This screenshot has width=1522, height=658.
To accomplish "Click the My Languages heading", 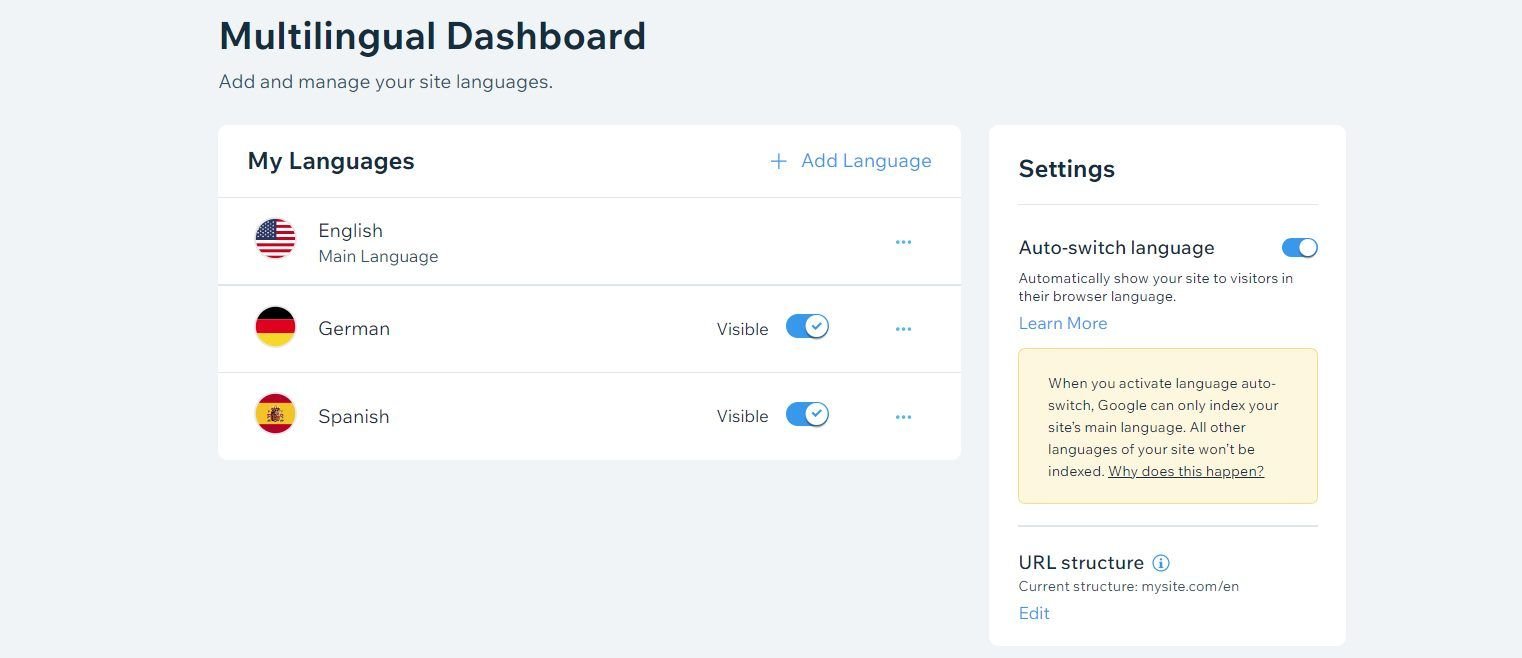I will (331, 161).
